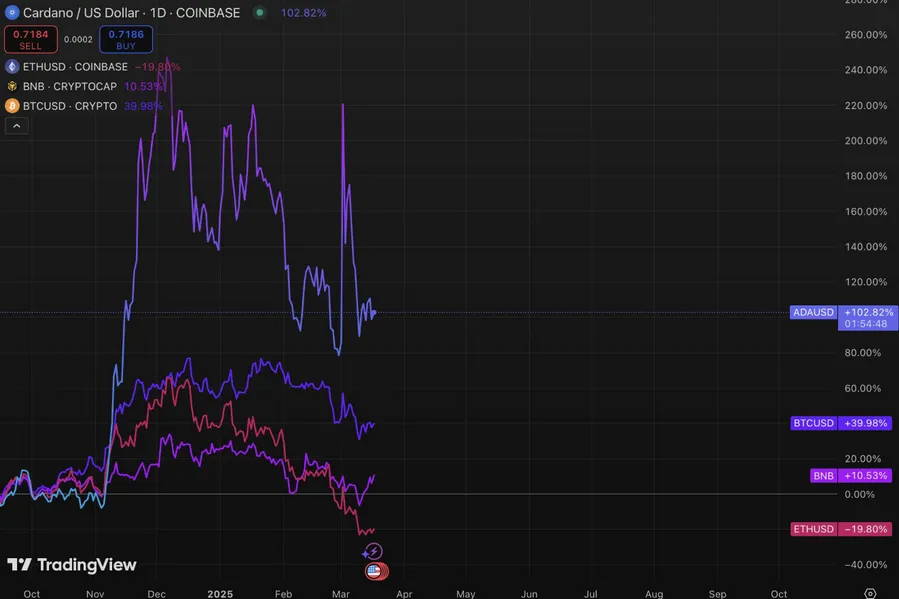Open the chart settings gear icon

click(x=870, y=593)
